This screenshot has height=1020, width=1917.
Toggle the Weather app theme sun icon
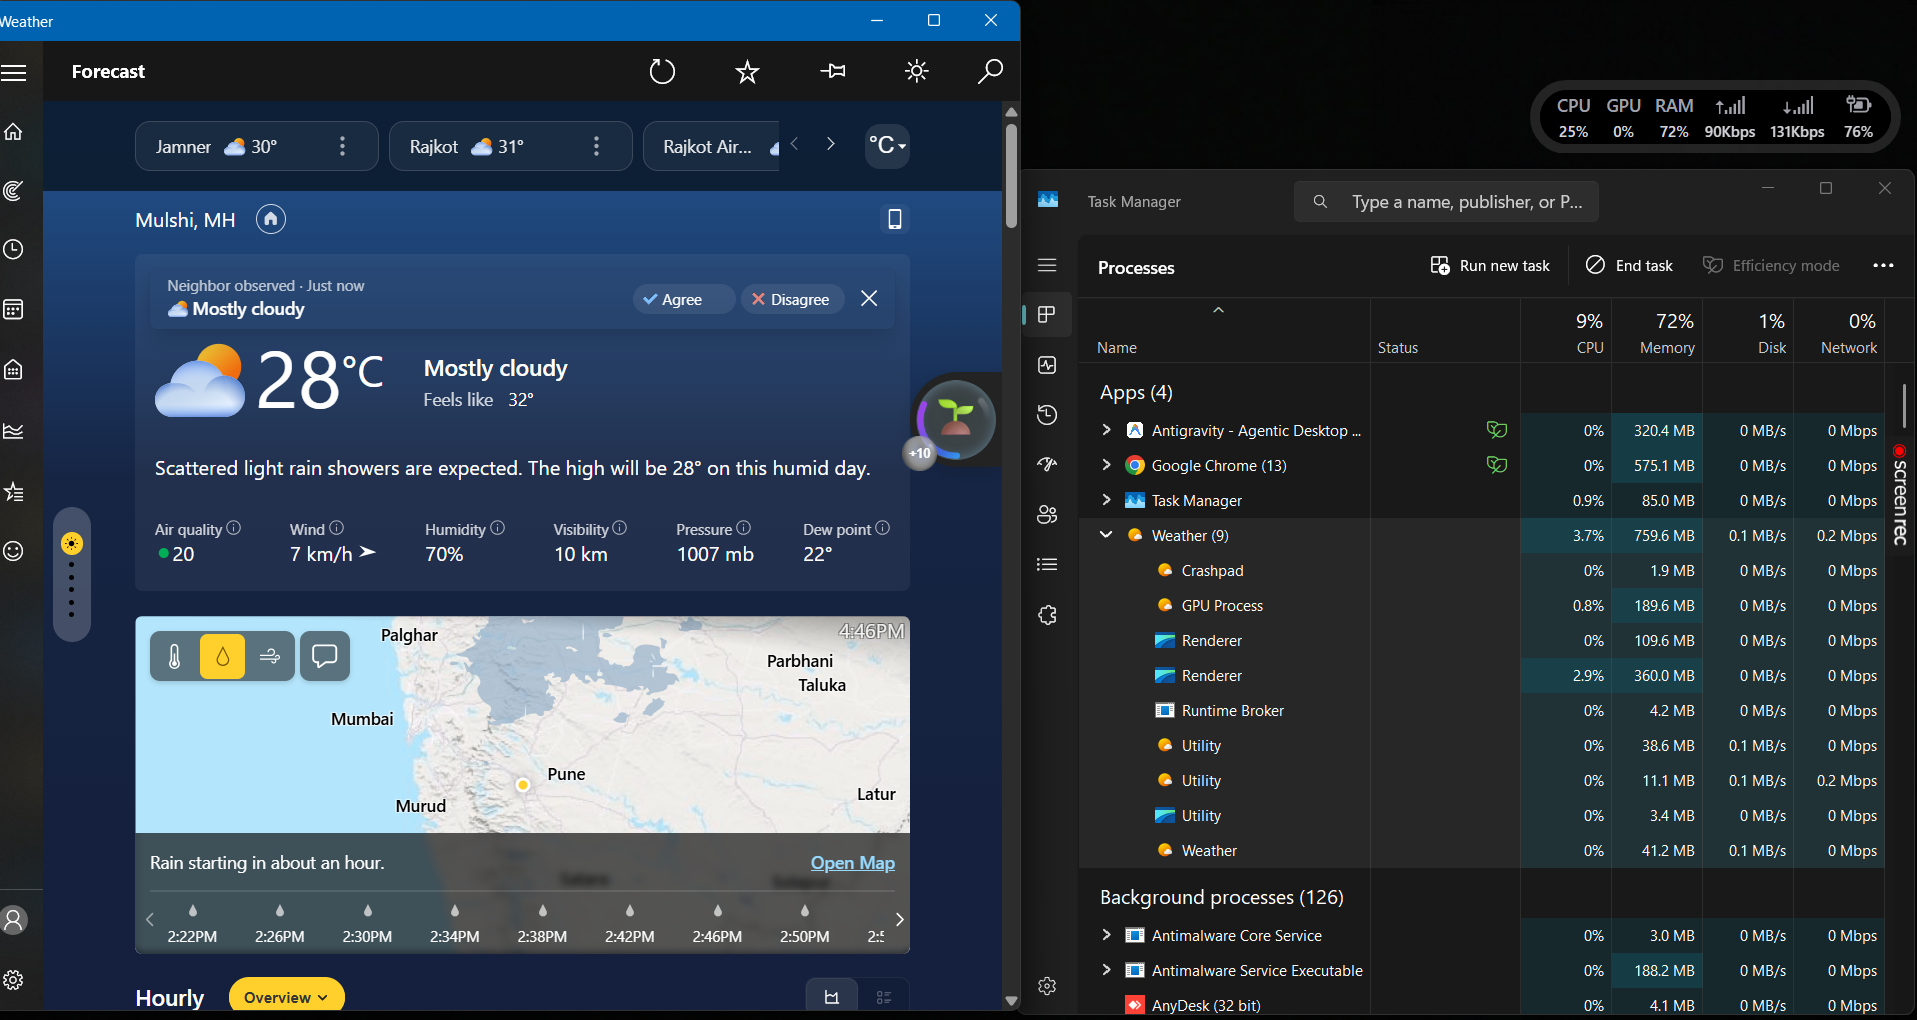click(x=916, y=71)
